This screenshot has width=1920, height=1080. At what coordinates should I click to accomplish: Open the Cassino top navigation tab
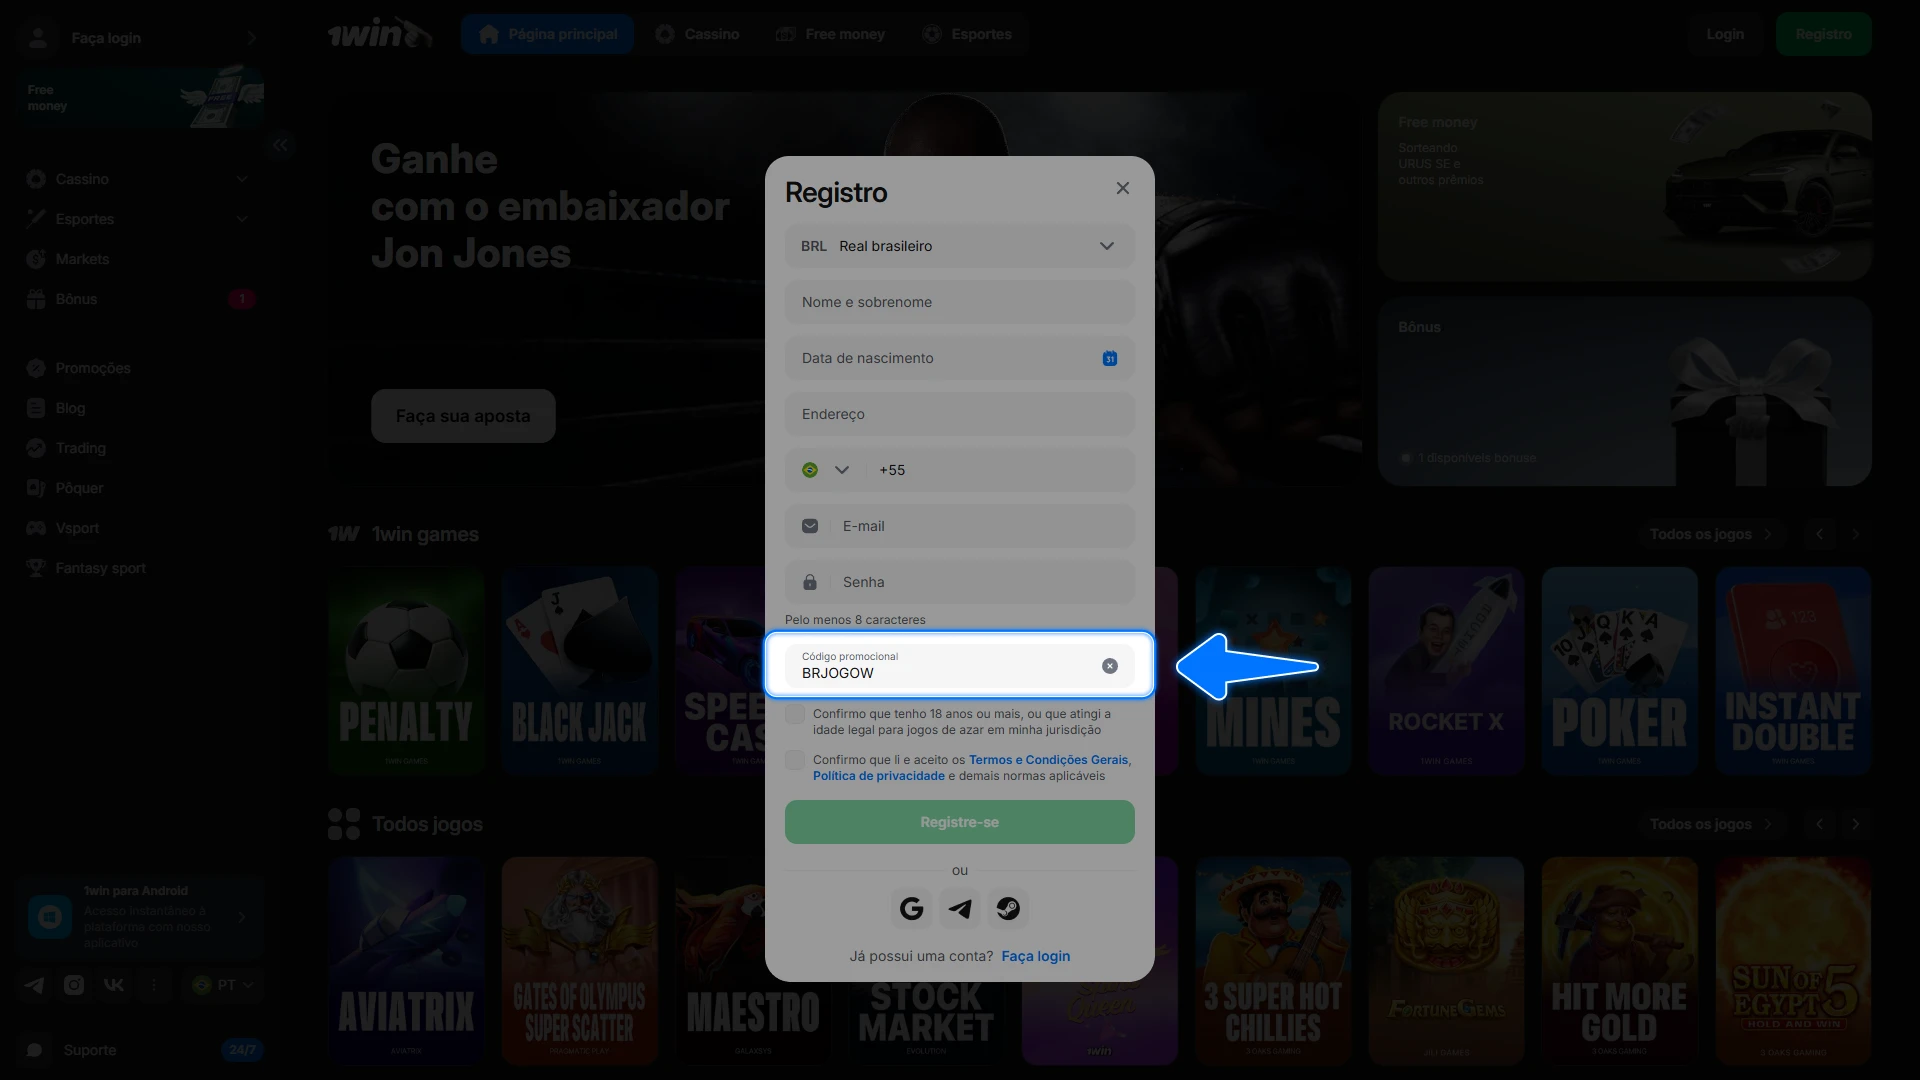click(697, 34)
